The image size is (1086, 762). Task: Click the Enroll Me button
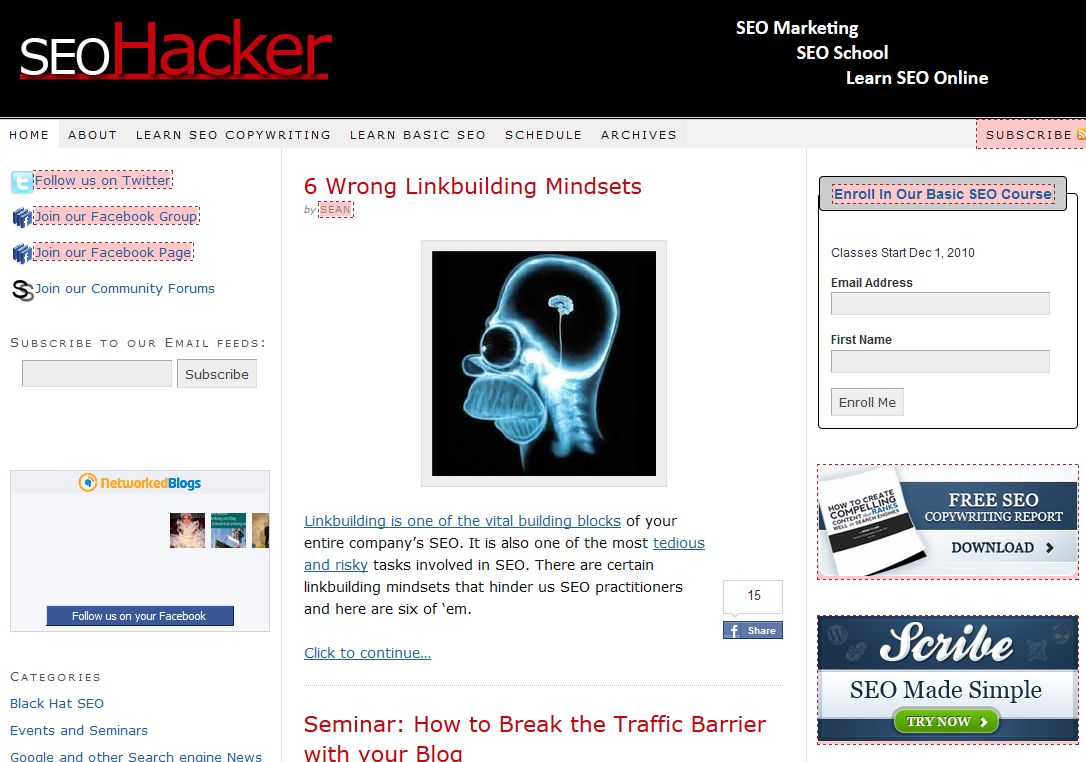[x=867, y=402]
